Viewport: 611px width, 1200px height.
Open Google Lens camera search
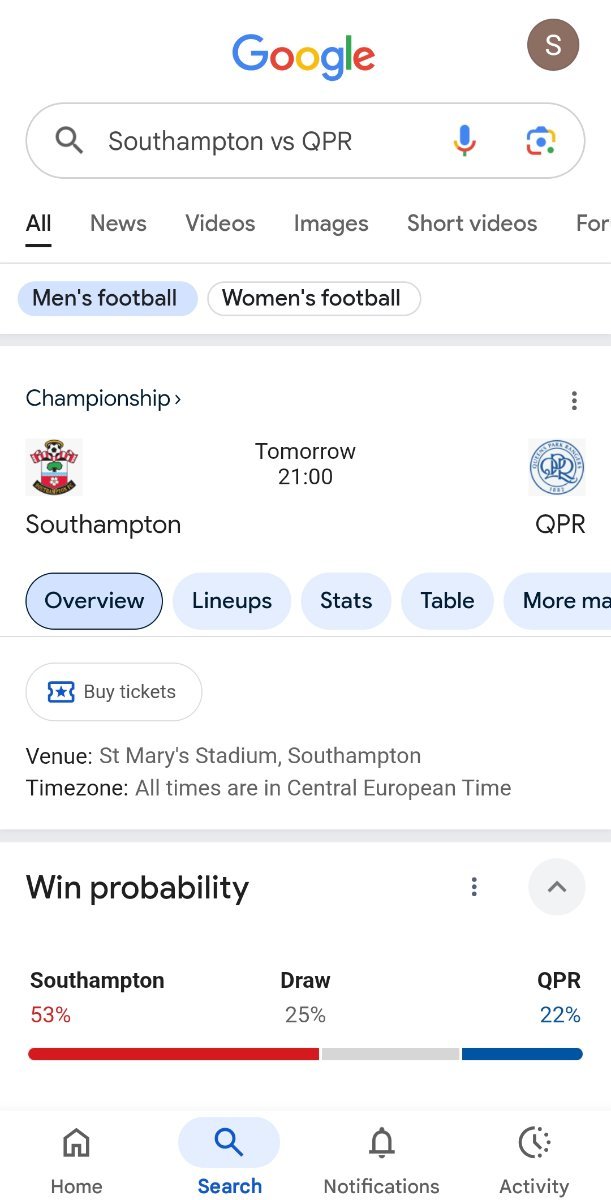[540, 141]
